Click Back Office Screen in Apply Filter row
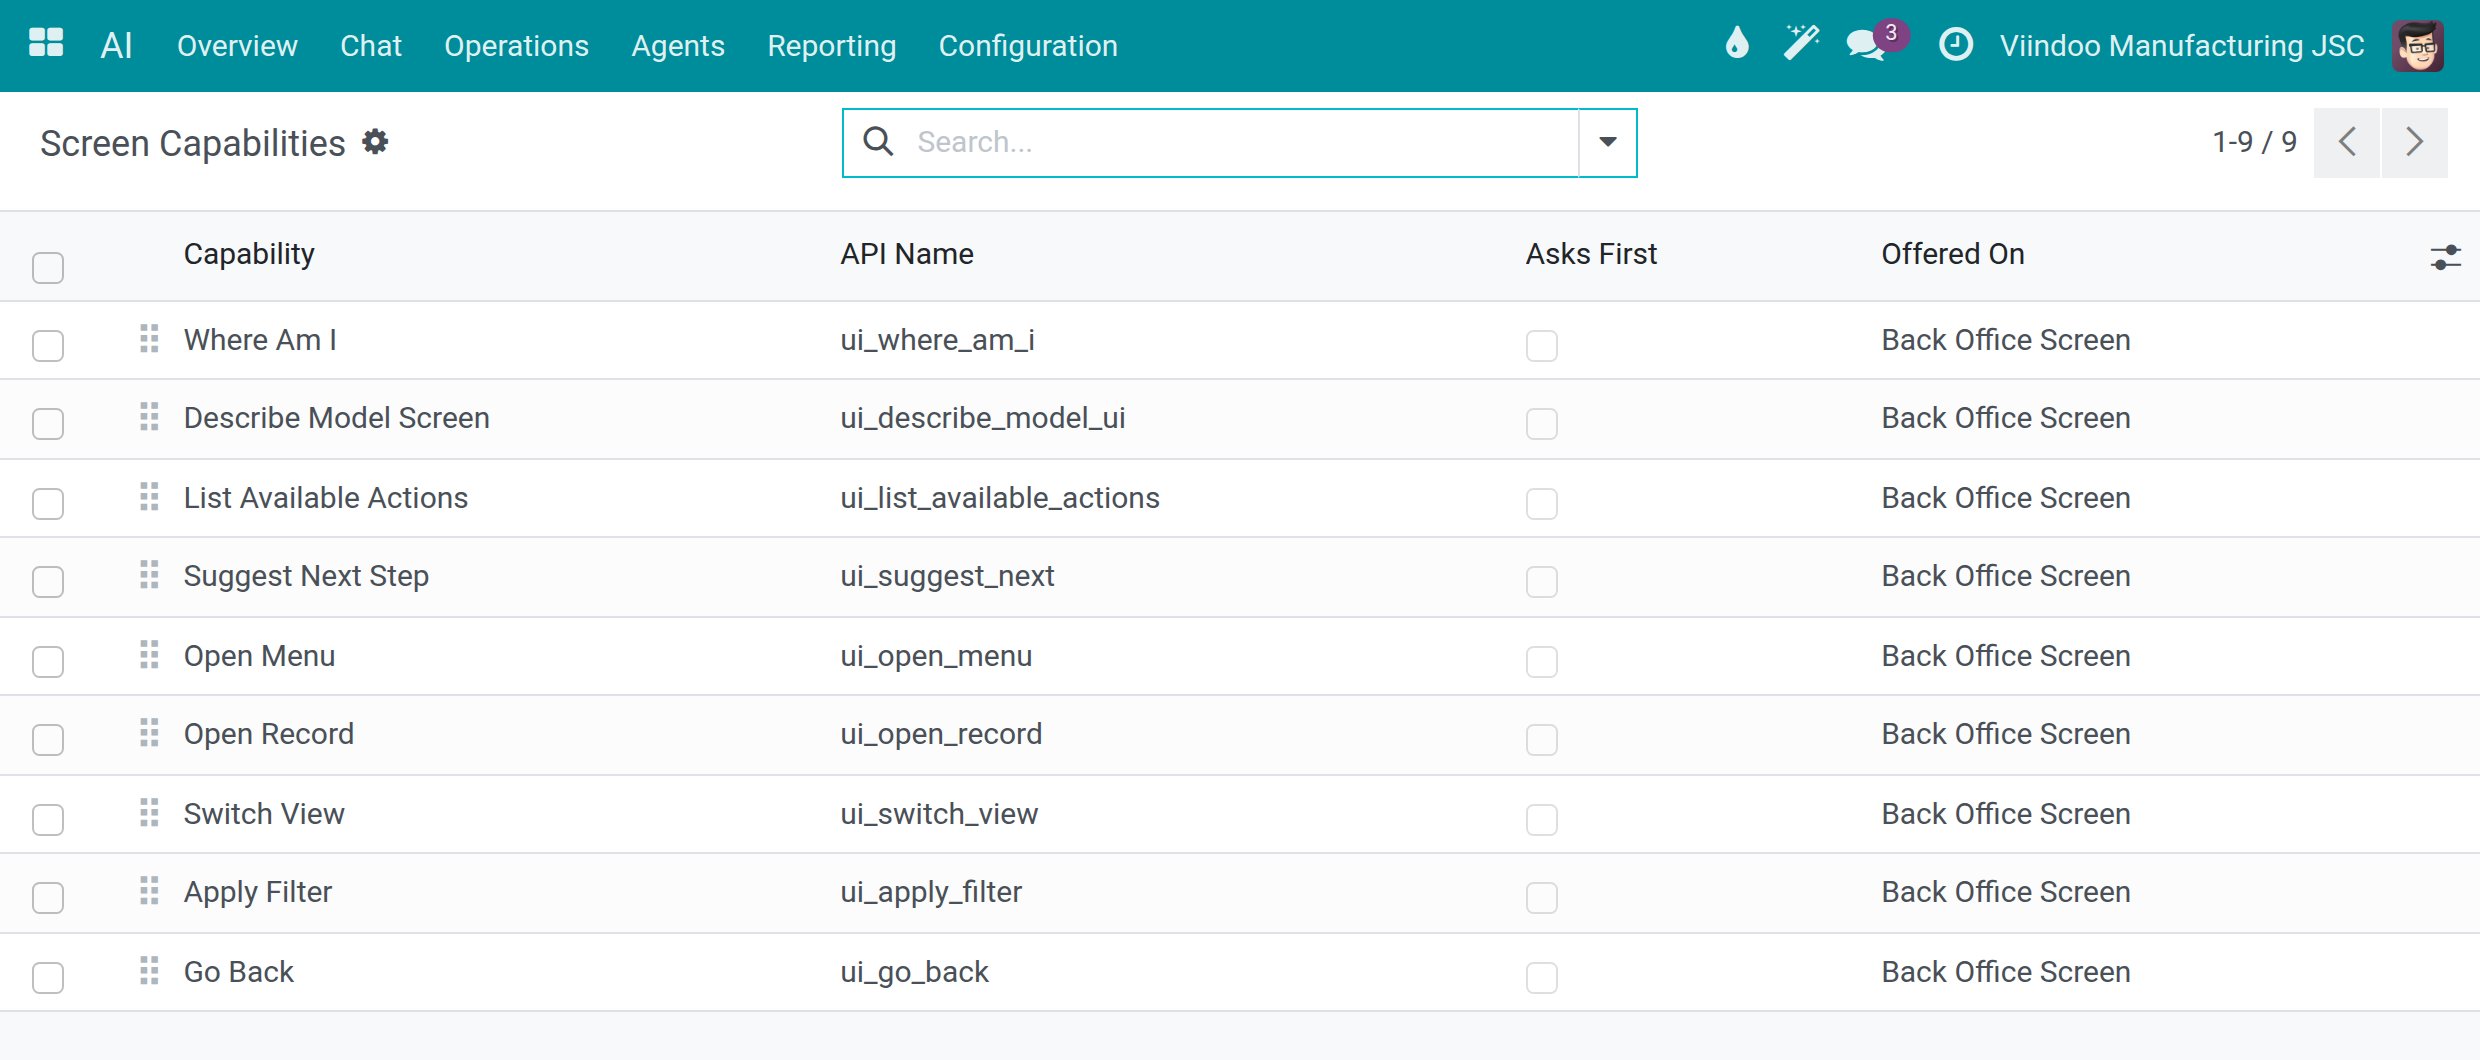2480x1060 pixels. pyautogui.click(x=2006, y=892)
